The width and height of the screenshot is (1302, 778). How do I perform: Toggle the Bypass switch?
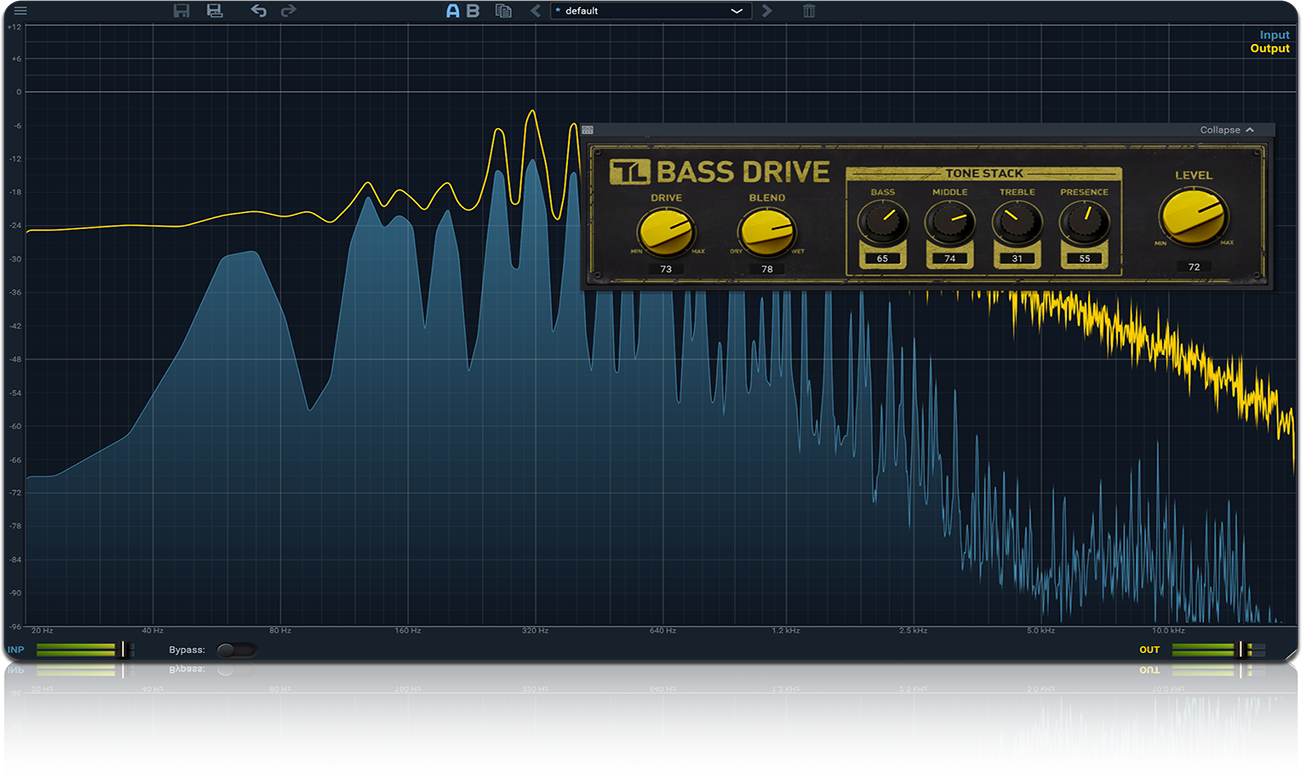tap(236, 650)
